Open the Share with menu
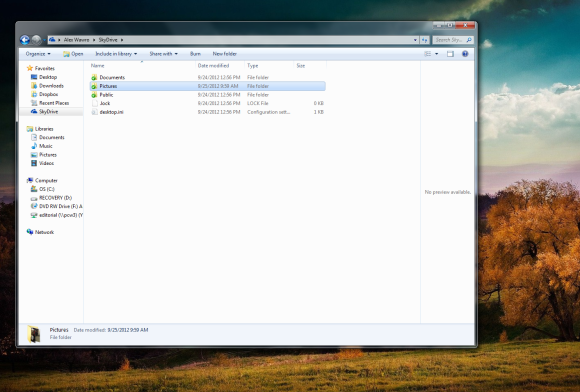 pyautogui.click(x=163, y=54)
